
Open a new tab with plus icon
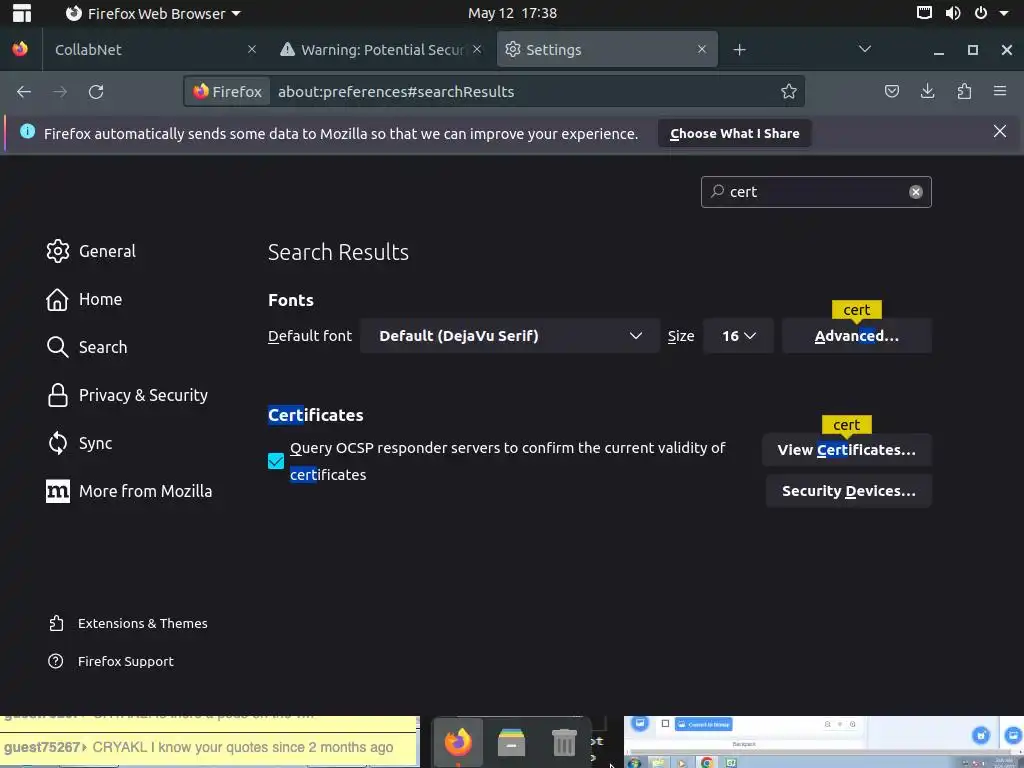739,50
